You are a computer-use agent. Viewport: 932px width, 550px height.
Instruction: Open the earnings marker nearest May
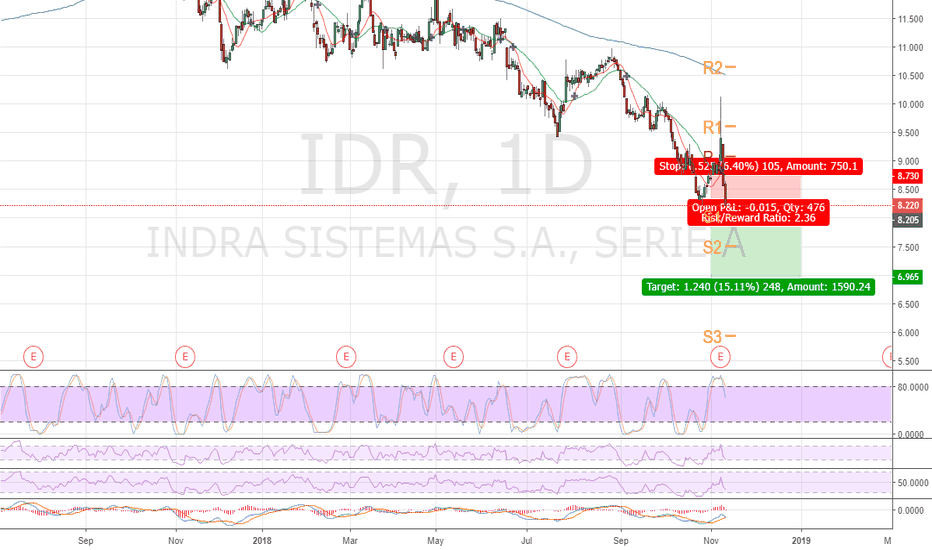coord(454,357)
